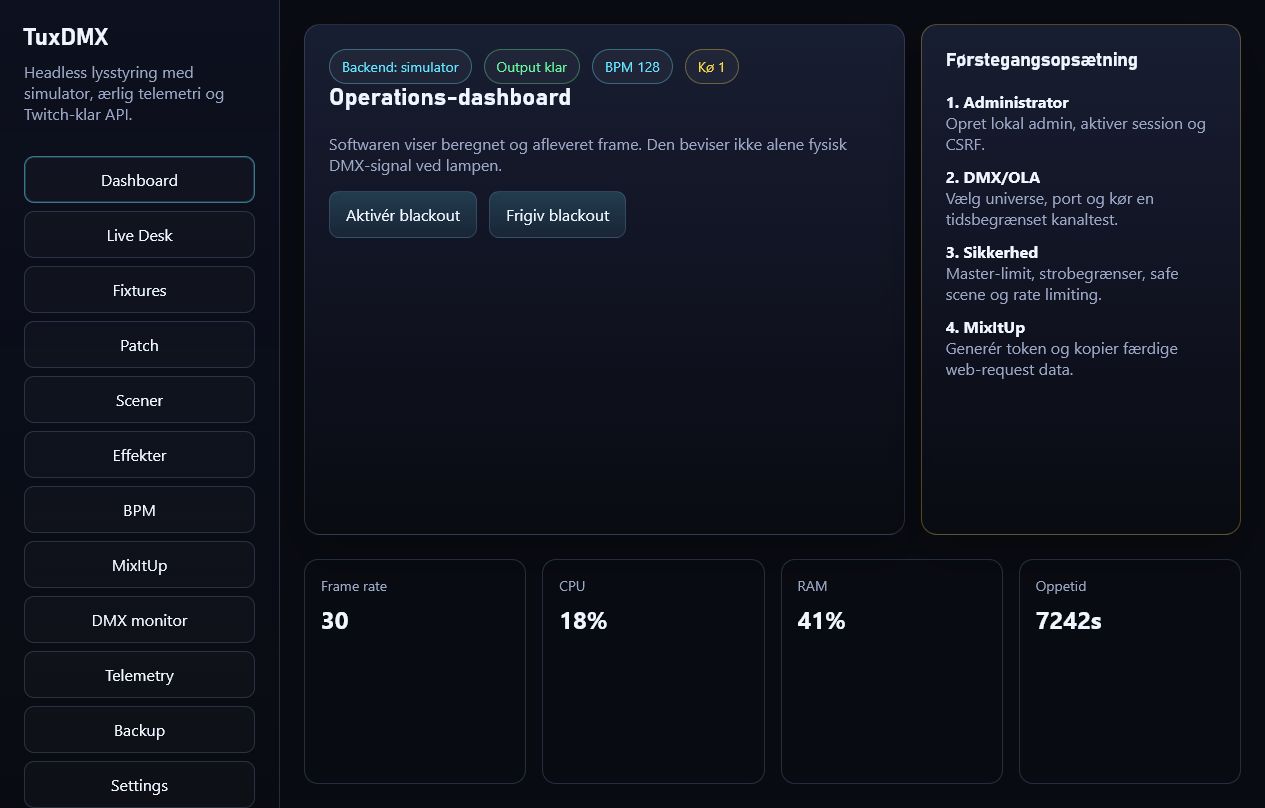This screenshot has width=1265, height=808.
Task: Navigate to Effekter
Action: tap(139, 455)
